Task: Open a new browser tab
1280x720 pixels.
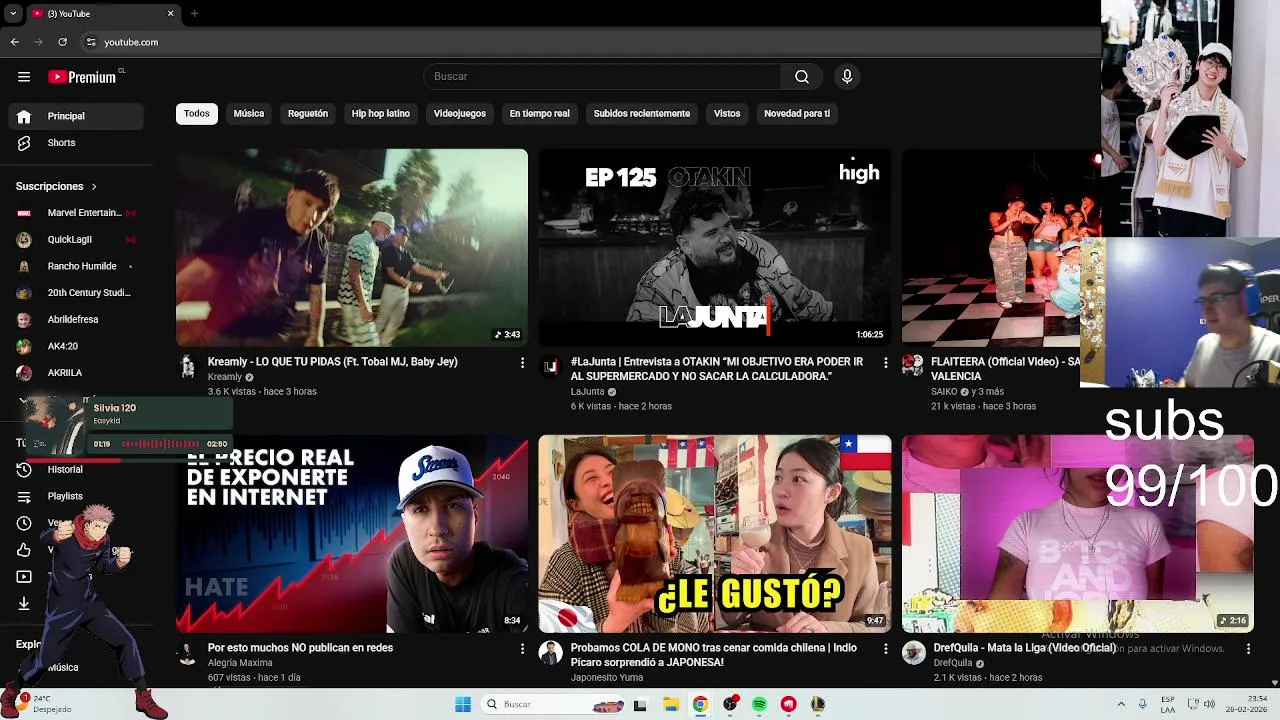Action: 194,14
